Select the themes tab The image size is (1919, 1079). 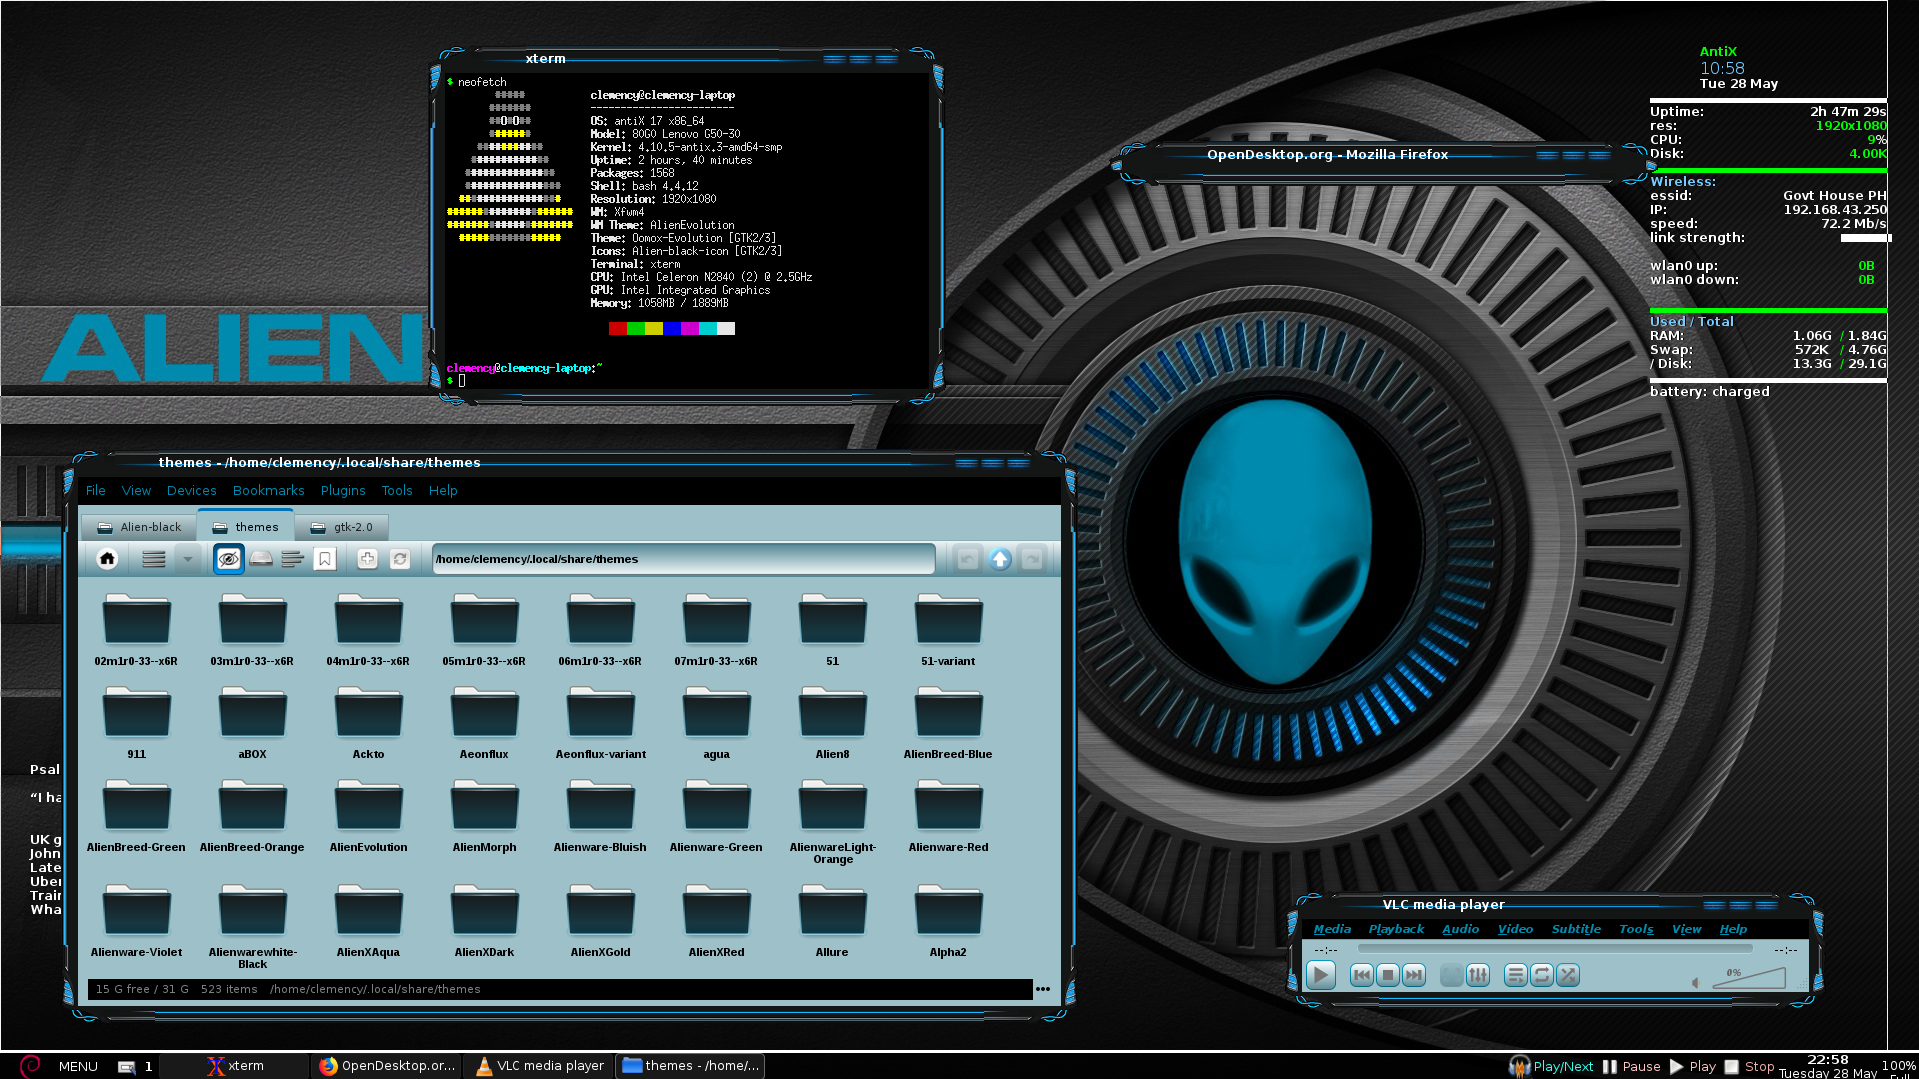pyautogui.click(x=245, y=527)
